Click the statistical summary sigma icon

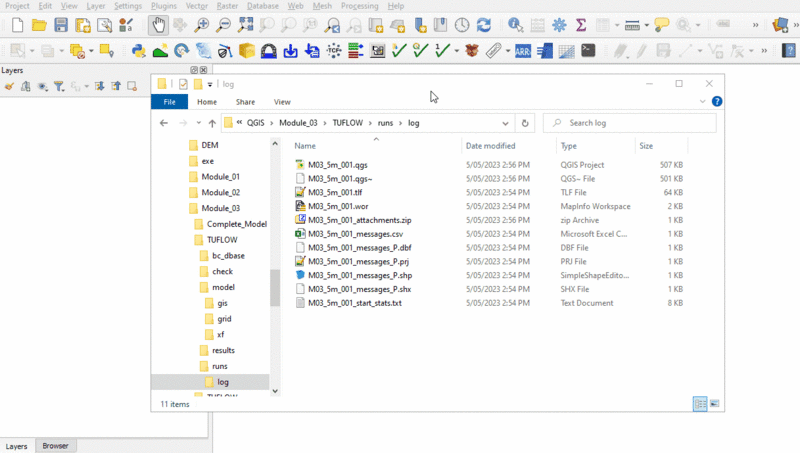click(581, 24)
